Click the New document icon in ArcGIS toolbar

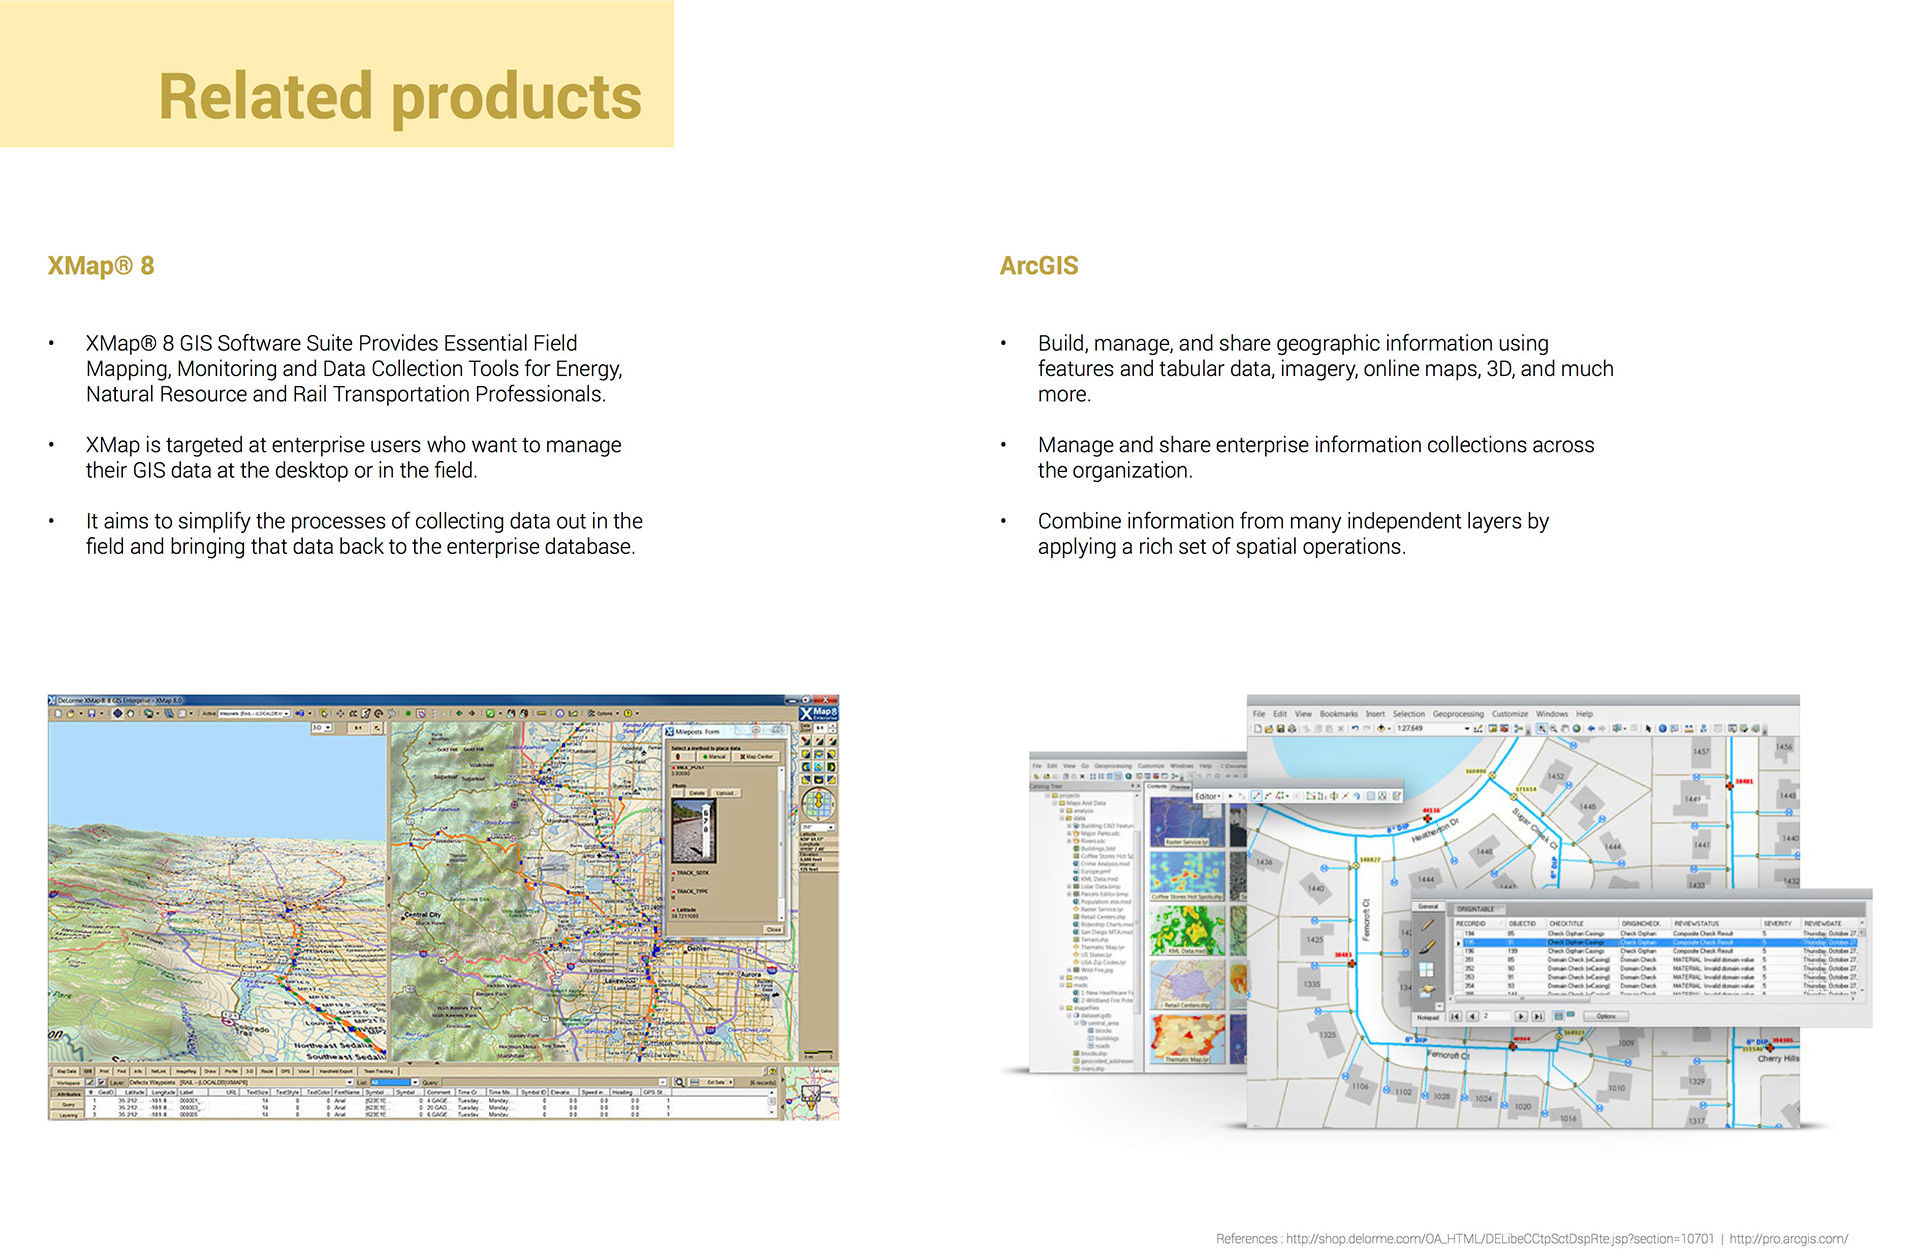1258,728
